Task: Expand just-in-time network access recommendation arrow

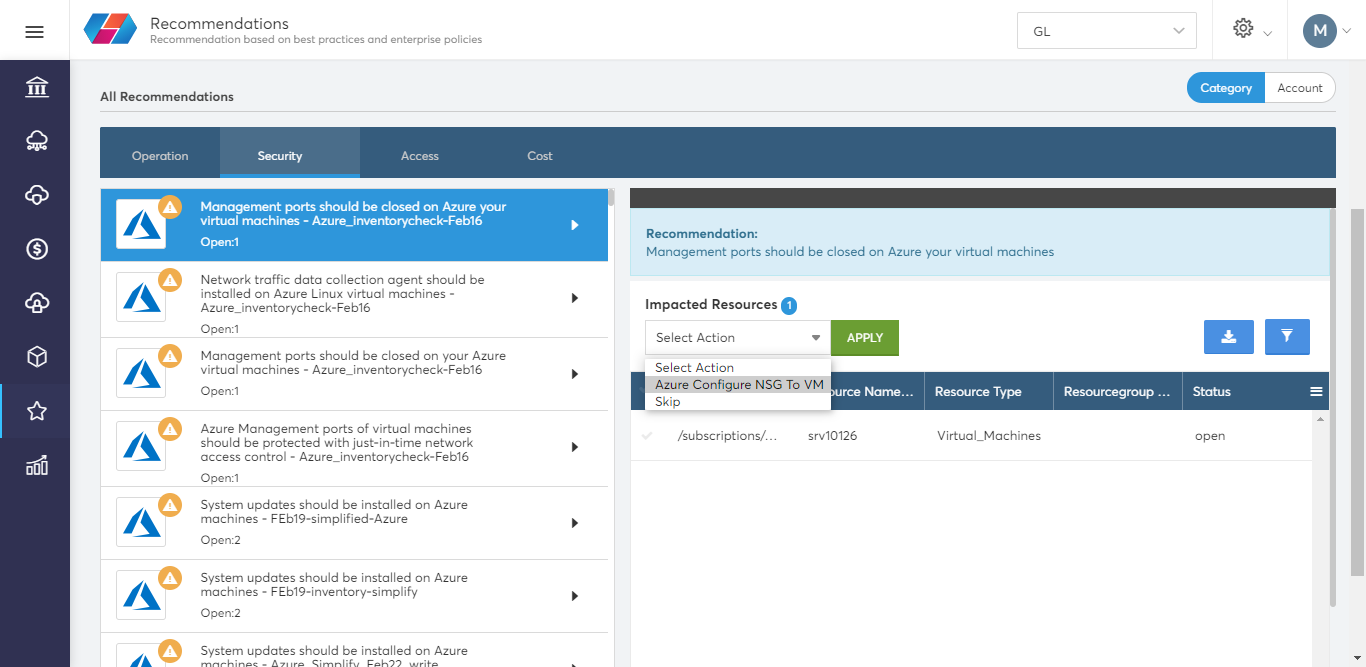Action: coord(575,447)
